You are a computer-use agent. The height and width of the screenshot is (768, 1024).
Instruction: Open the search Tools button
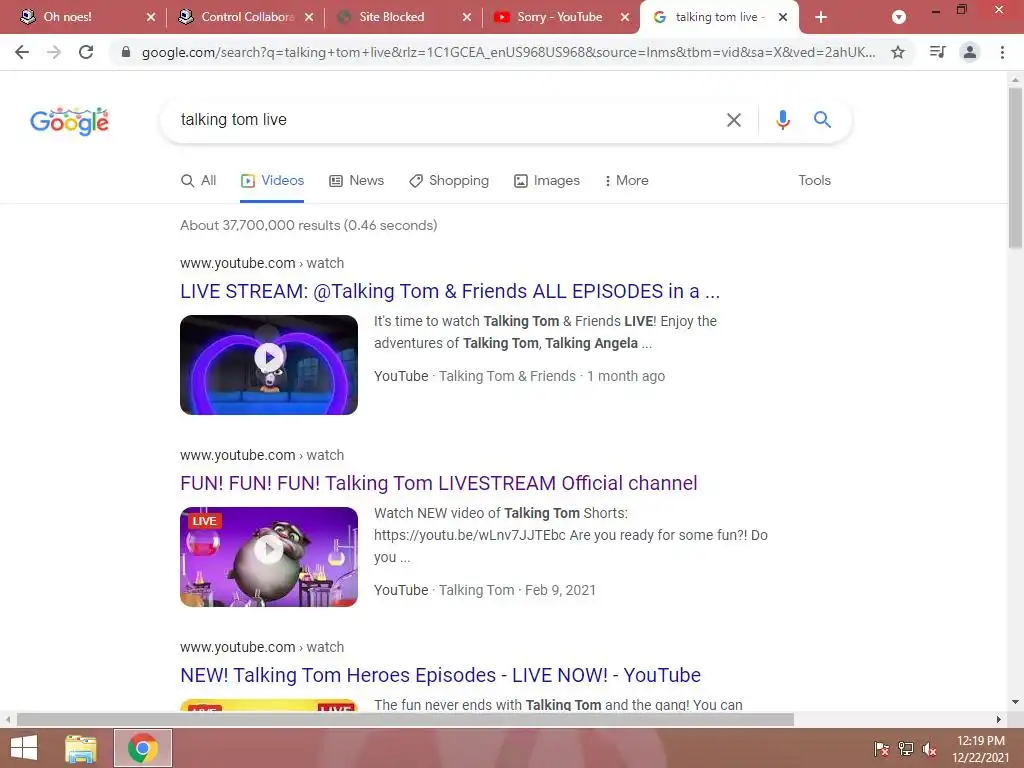[x=814, y=181]
